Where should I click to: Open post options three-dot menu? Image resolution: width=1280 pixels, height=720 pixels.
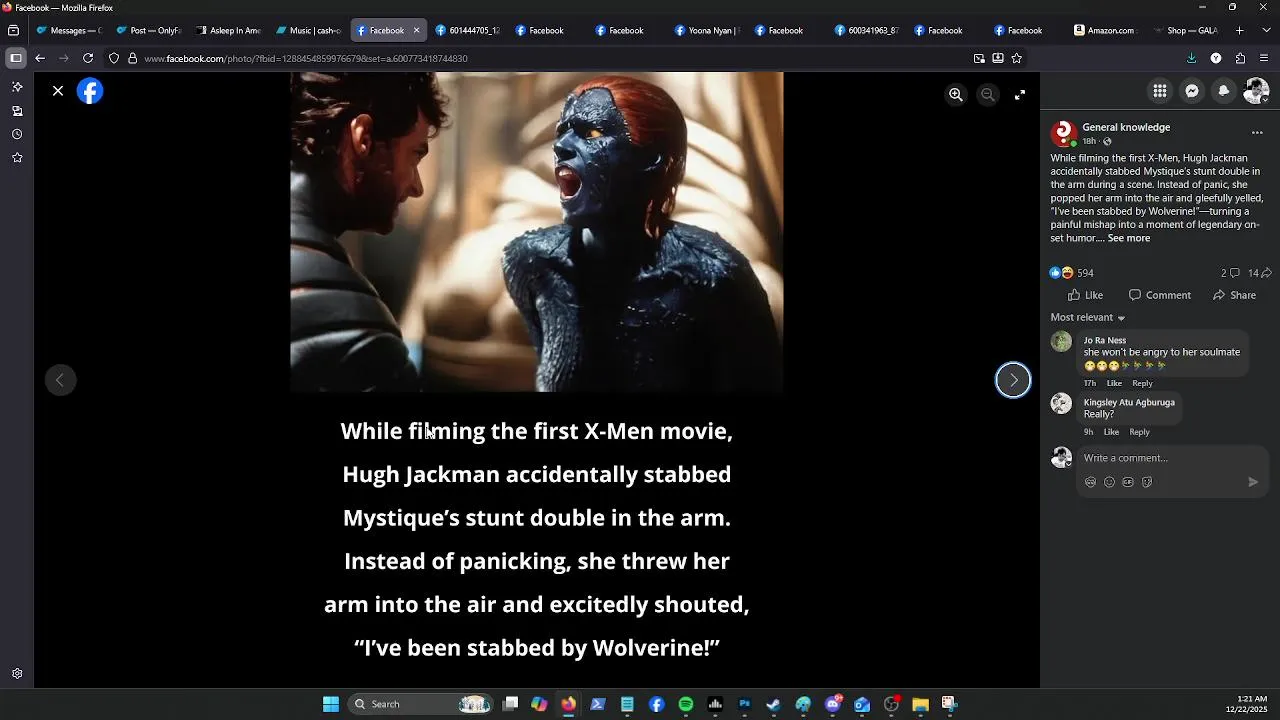(1257, 132)
